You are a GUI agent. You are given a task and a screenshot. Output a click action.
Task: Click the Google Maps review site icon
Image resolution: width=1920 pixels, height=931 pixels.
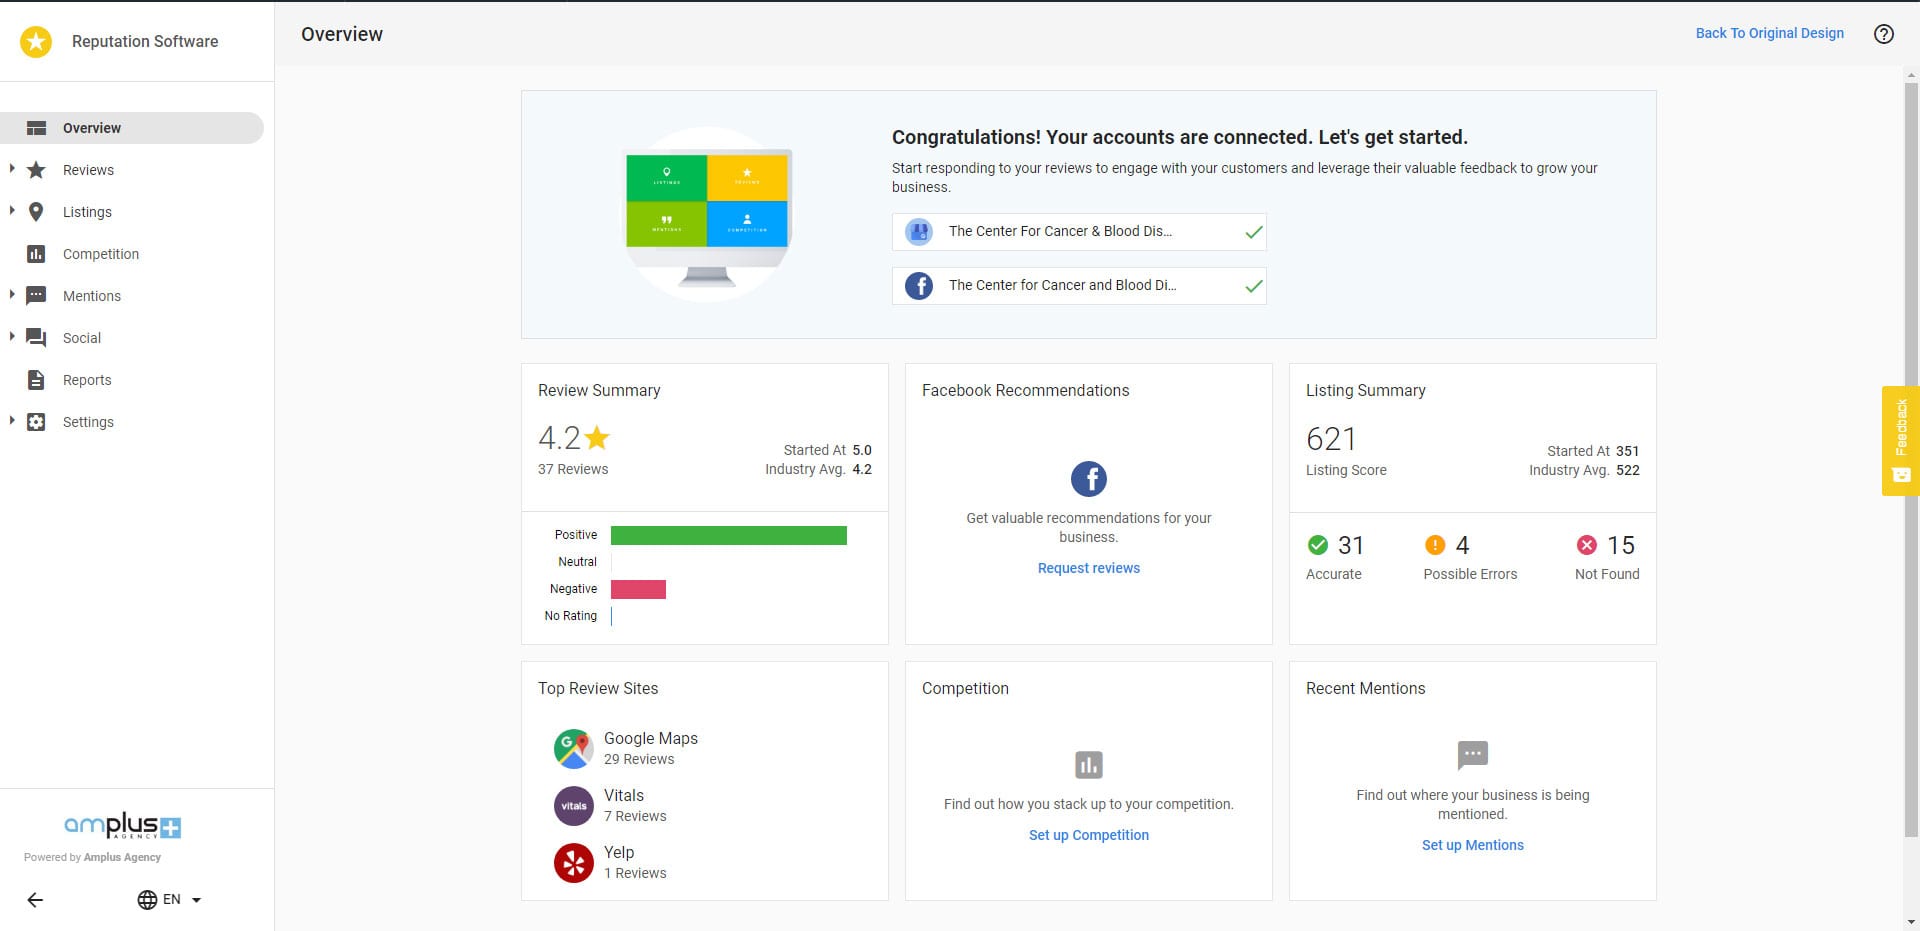[x=573, y=749]
